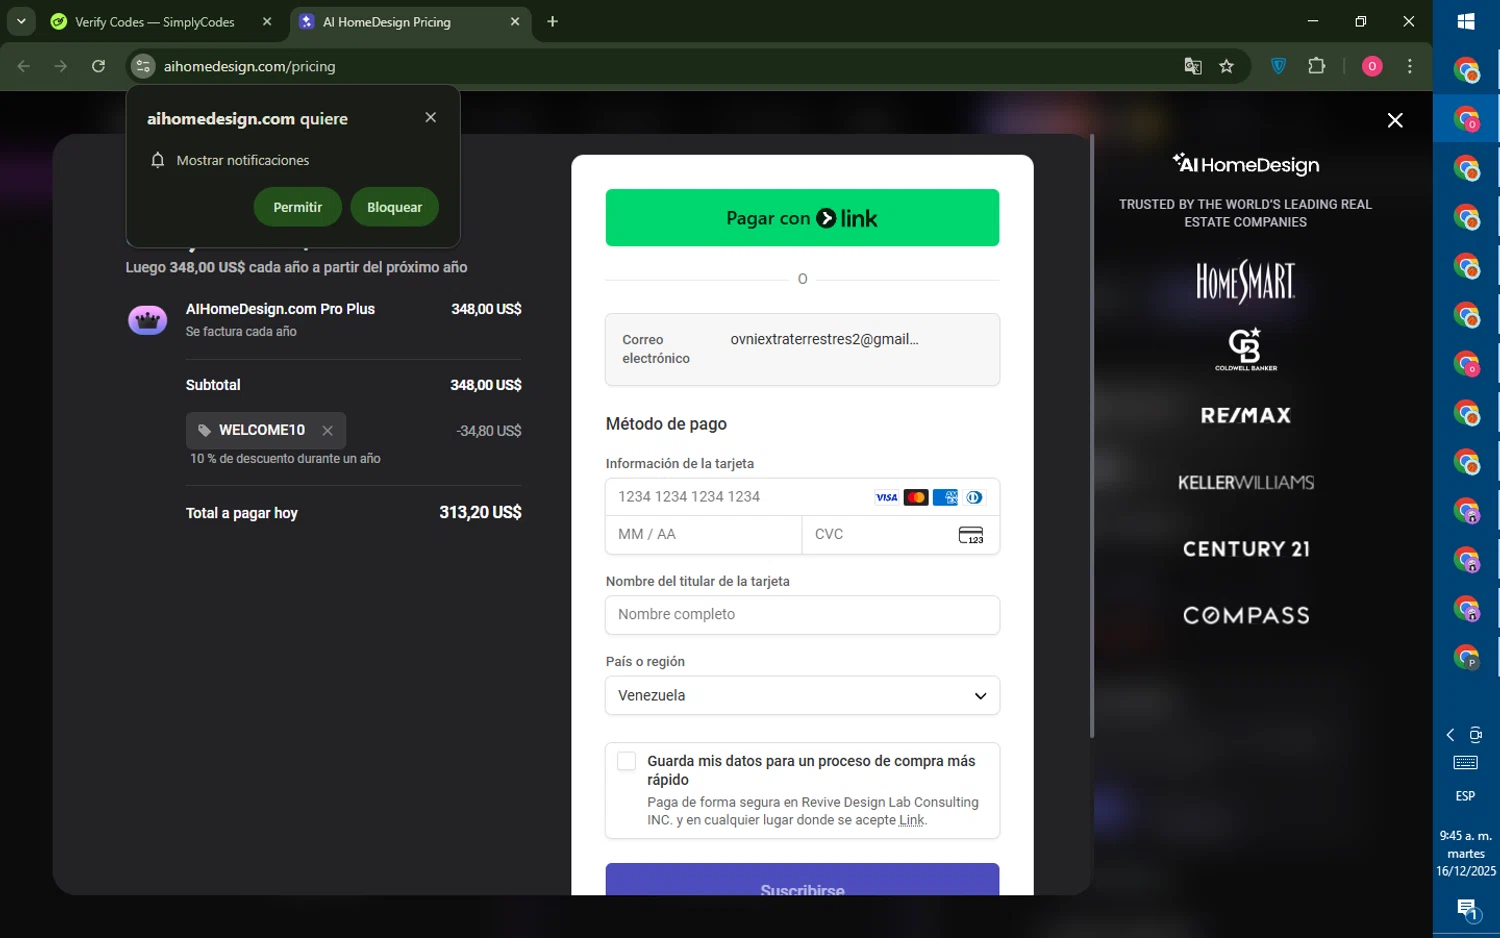The image size is (1500, 938).
Task: Open the Windows notification center icon
Action: click(1466, 908)
